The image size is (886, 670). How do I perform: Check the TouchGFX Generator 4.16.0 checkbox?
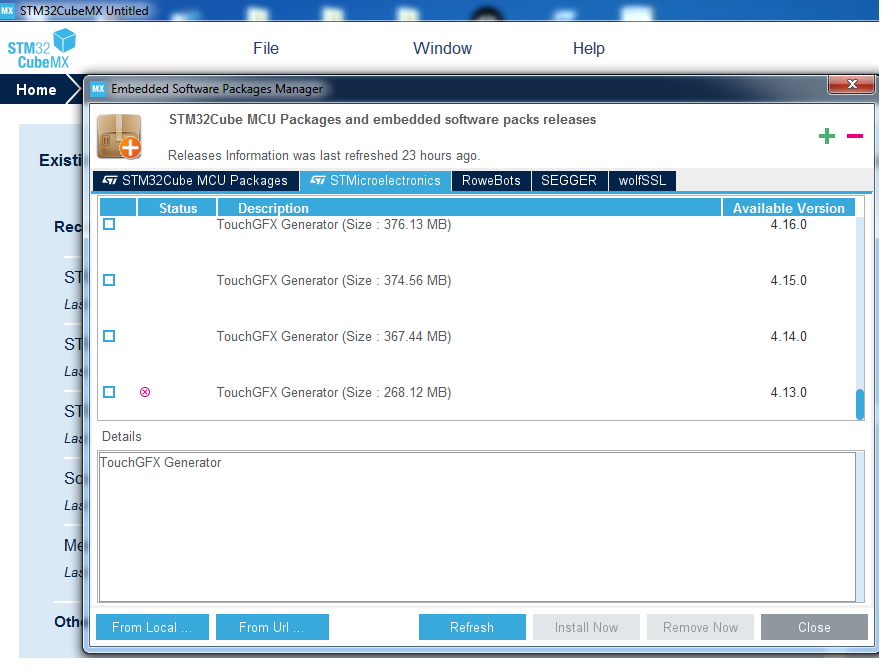pyautogui.click(x=109, y=224)
